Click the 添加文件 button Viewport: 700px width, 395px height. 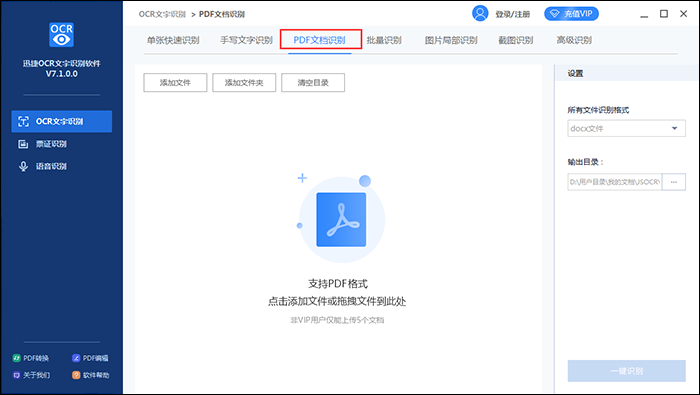175,83
